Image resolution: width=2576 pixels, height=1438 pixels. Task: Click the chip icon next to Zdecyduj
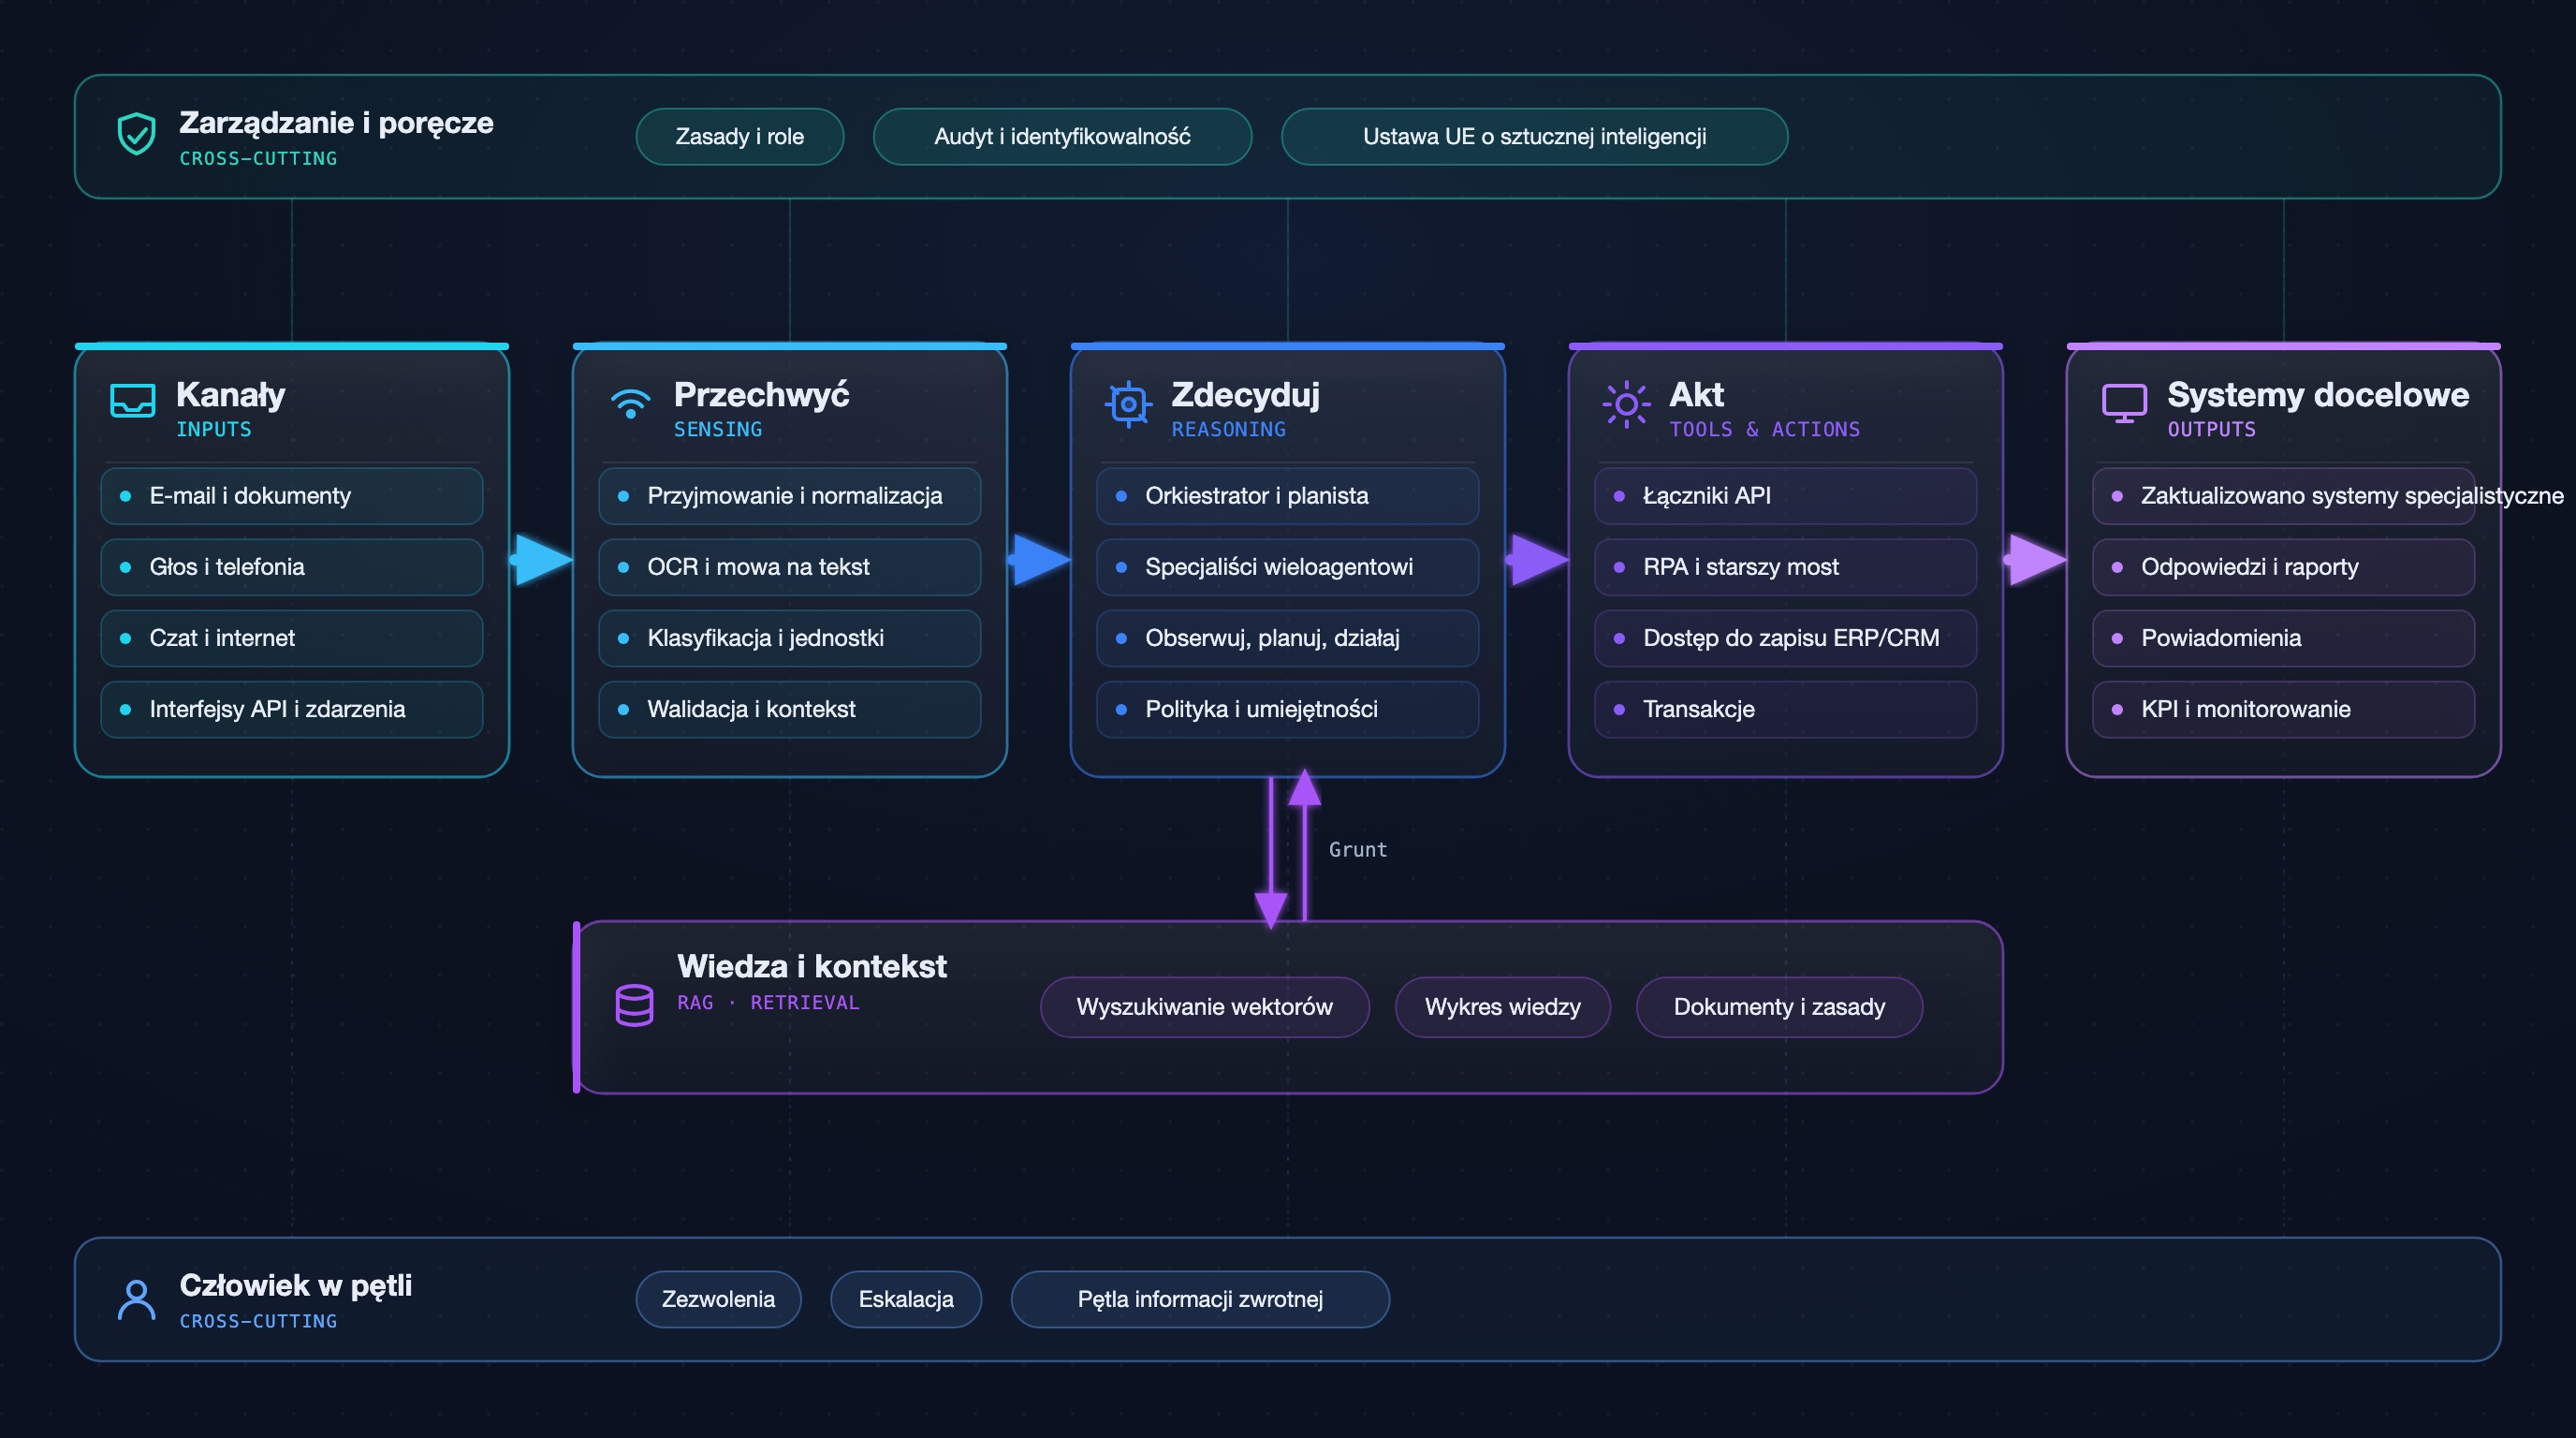1128,404
